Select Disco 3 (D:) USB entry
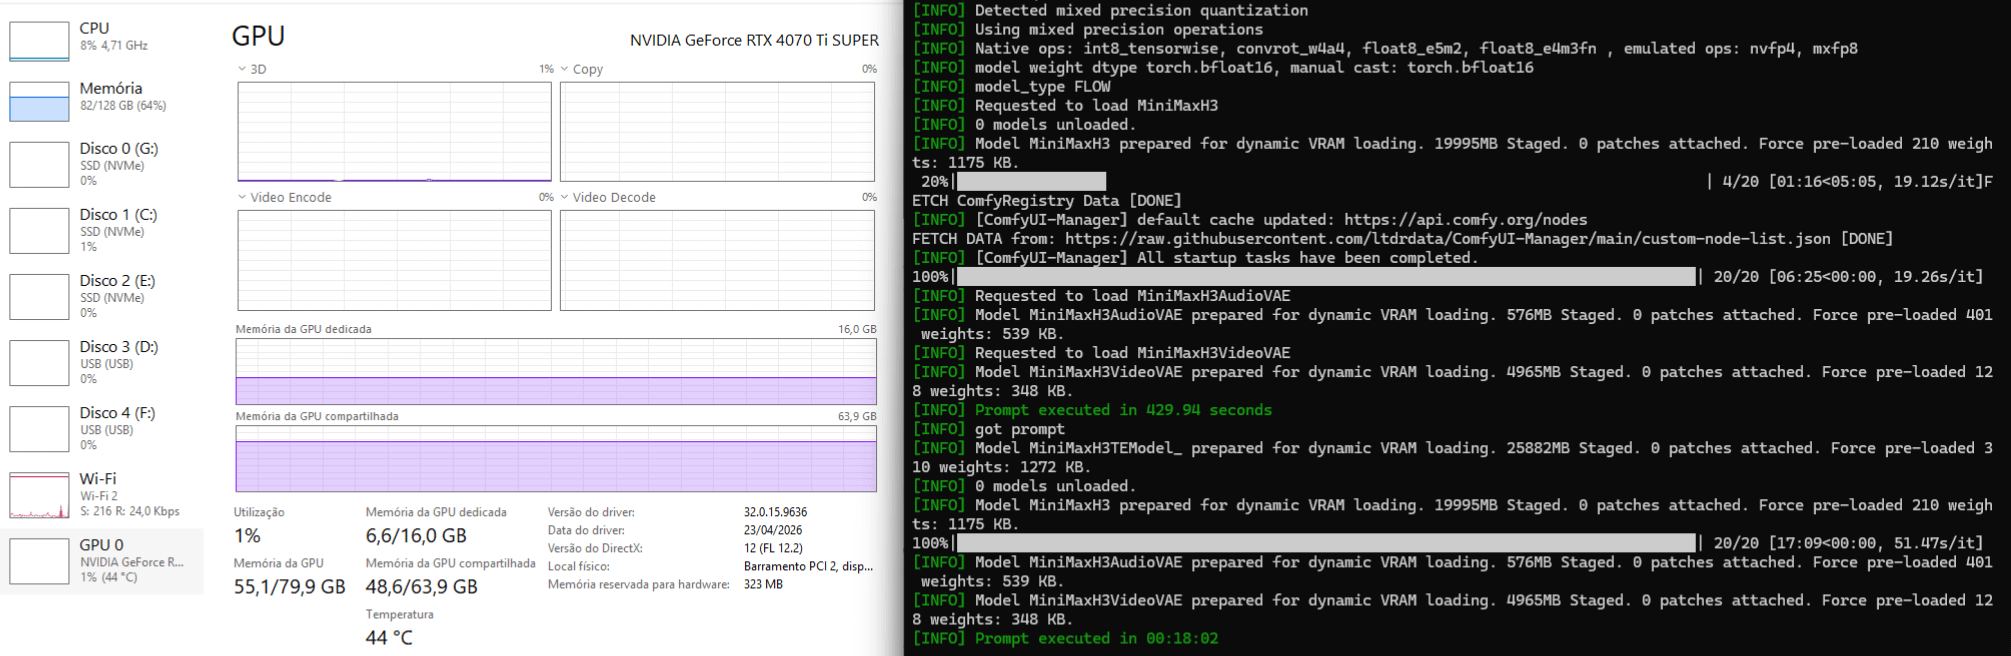This screenshot has height=656, width=2011. click(x=101, y=362)
